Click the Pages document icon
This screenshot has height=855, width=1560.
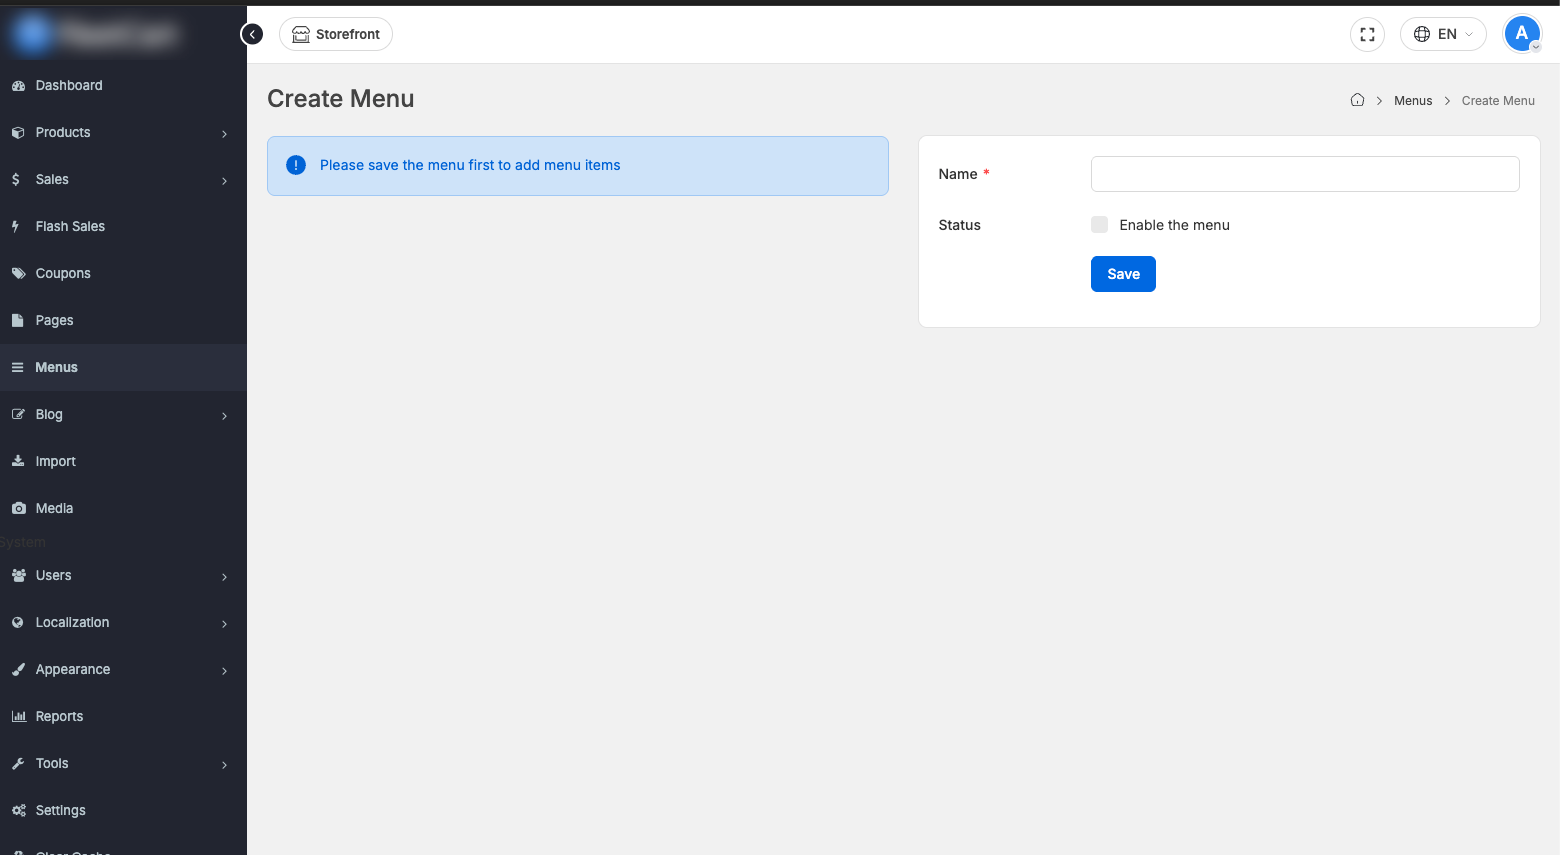tap(16, 320)
